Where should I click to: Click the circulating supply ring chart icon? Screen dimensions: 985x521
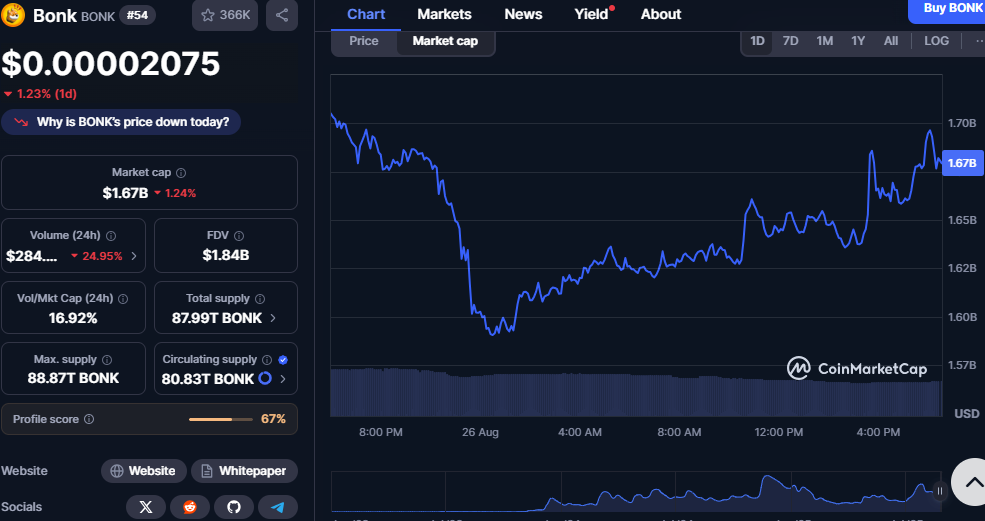click(265, 378)
